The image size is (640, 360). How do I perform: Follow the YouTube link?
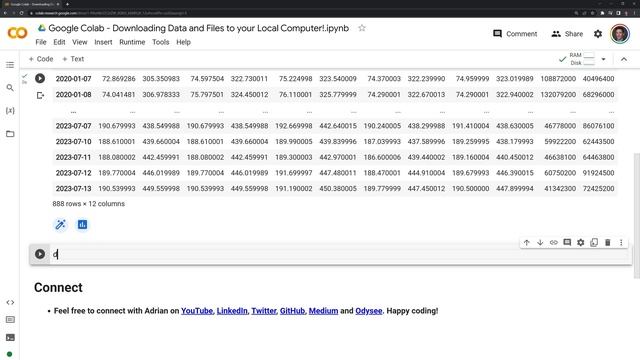click(x=197, y=311)
